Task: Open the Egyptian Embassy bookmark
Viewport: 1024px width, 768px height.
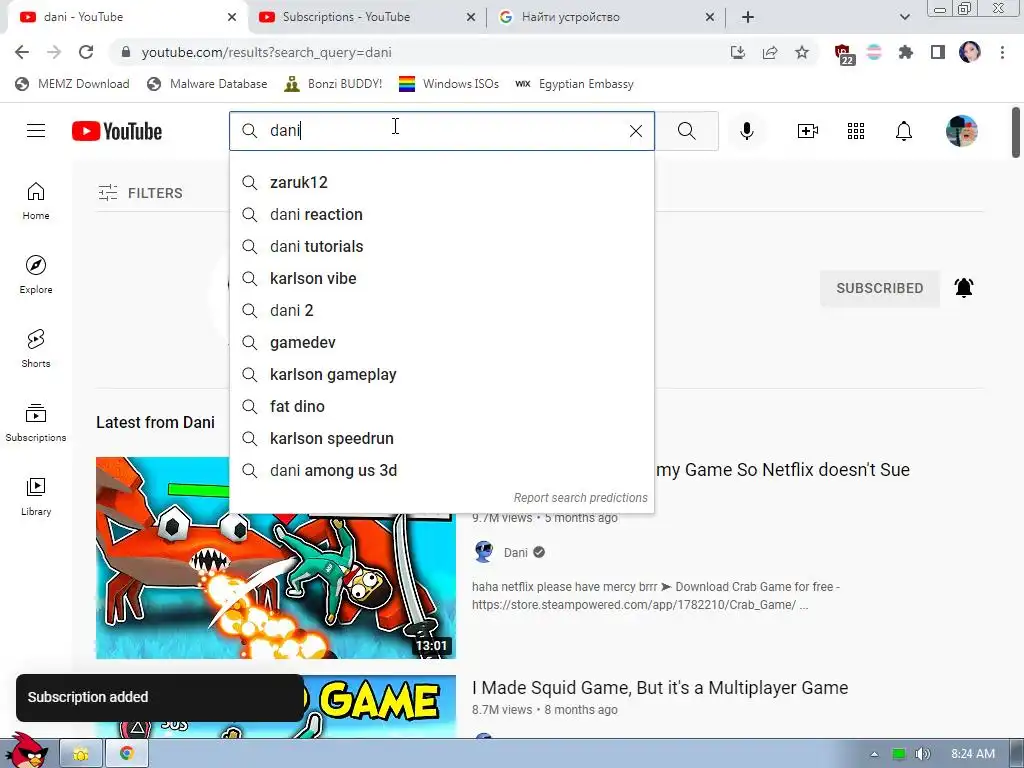Action: tap(575, 84)
